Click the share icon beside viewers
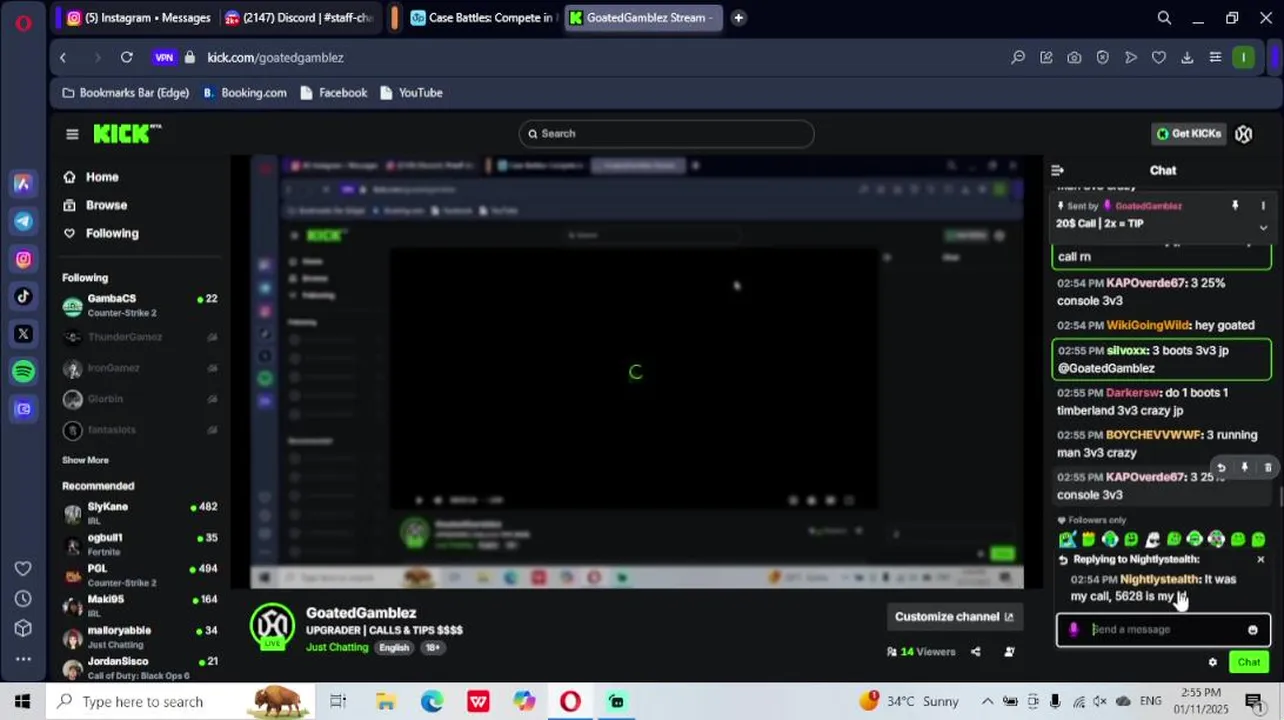 tap(975, 652)
